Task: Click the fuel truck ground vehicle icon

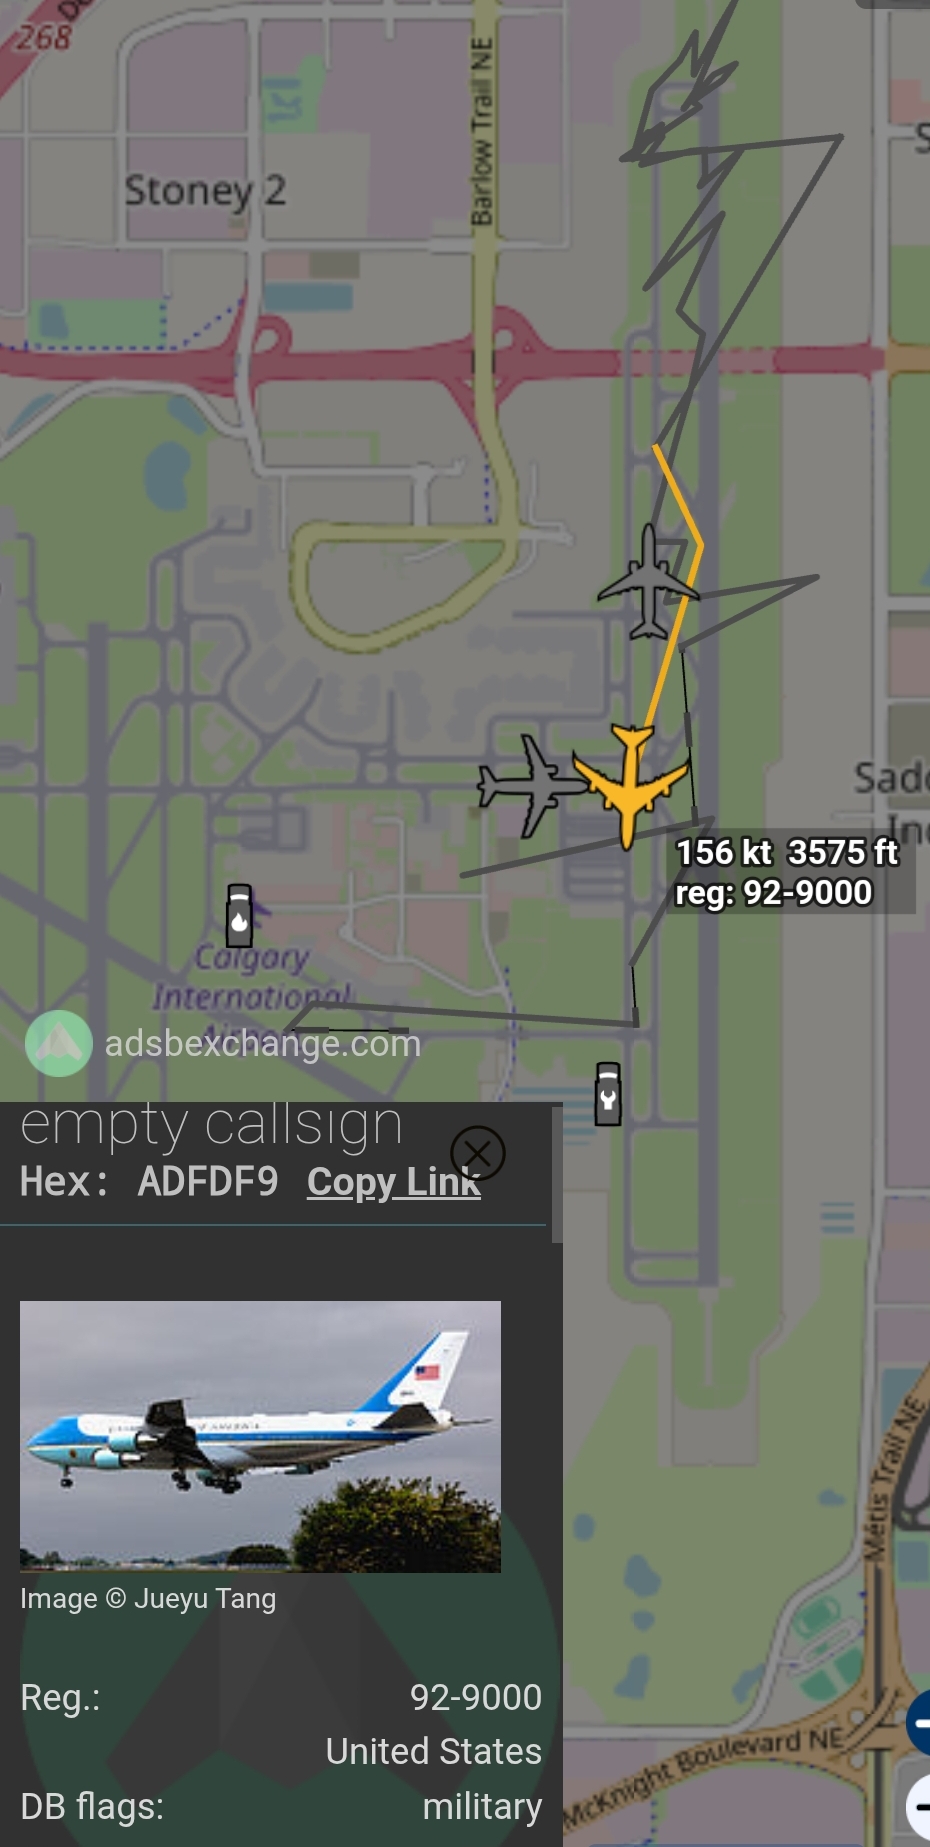Action: [239, 915]
